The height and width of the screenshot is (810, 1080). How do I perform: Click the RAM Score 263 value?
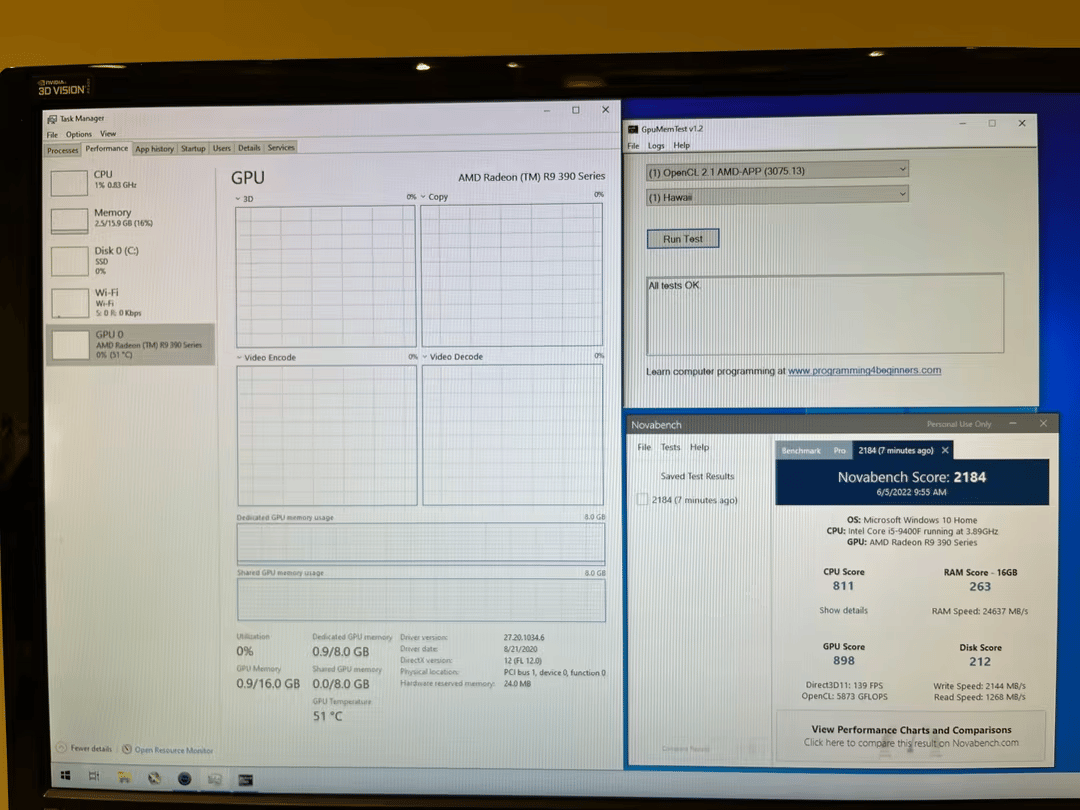979,586
